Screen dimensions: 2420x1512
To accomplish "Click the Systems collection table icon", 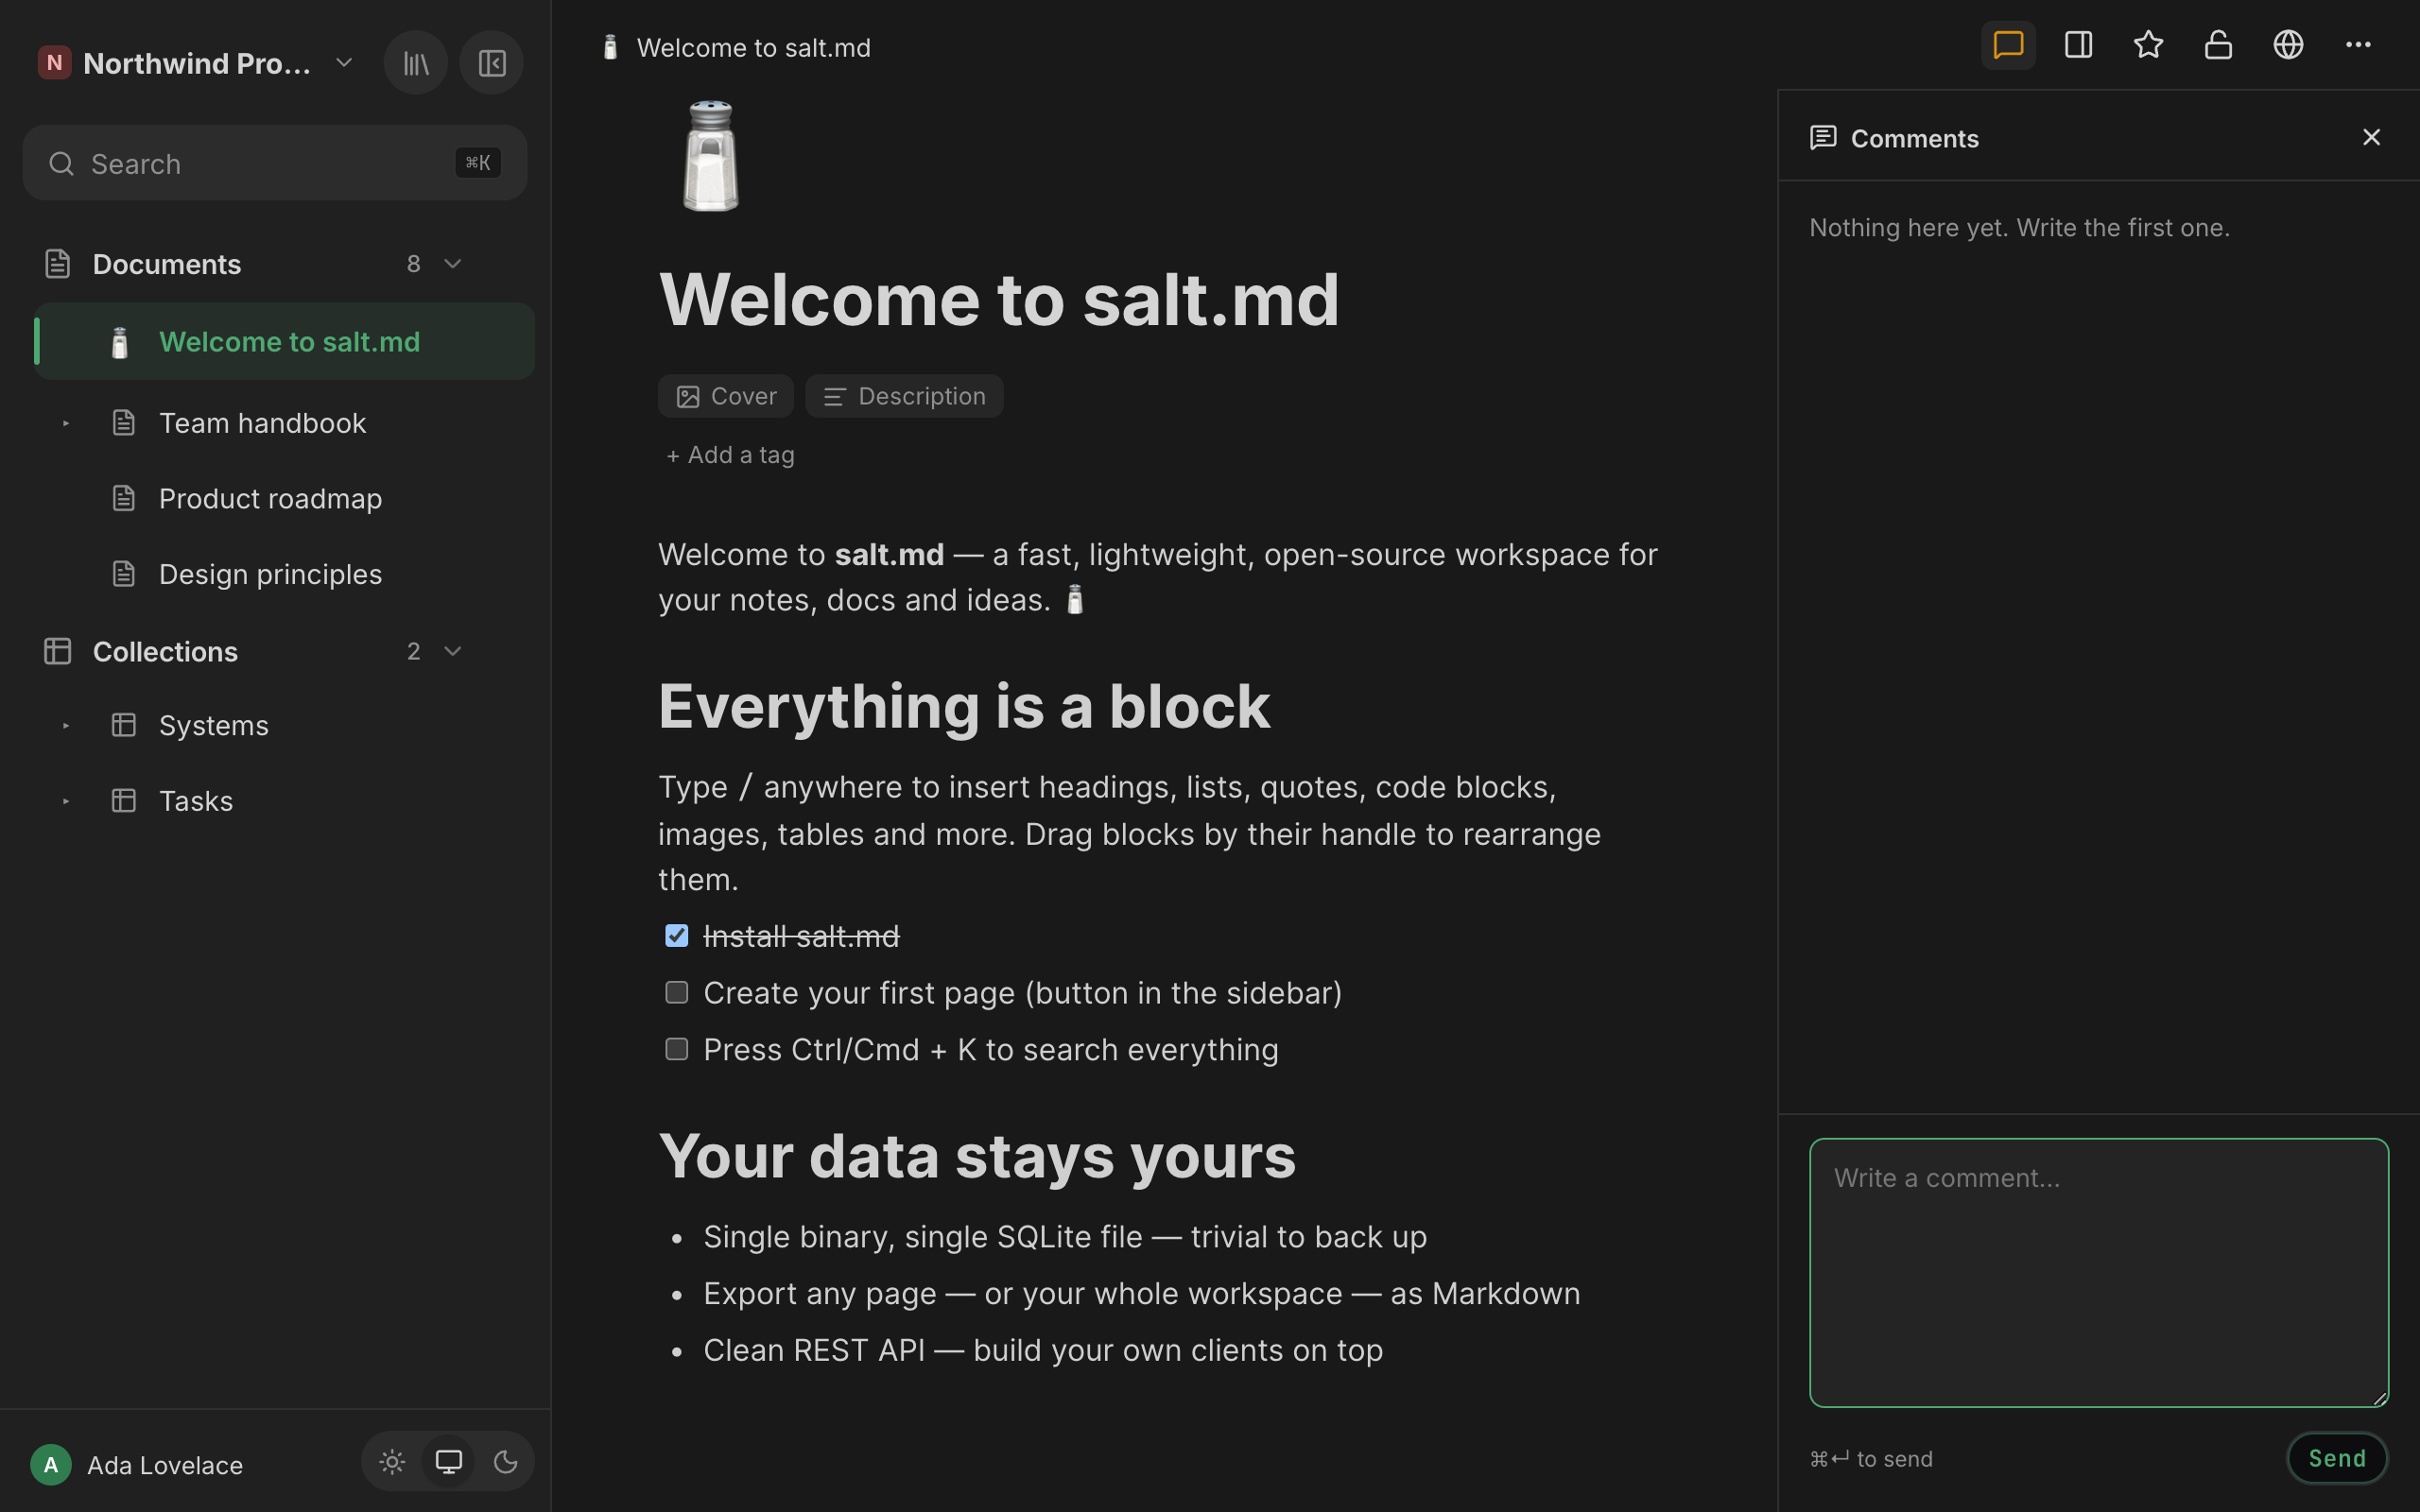I will (x=124, y=725).
